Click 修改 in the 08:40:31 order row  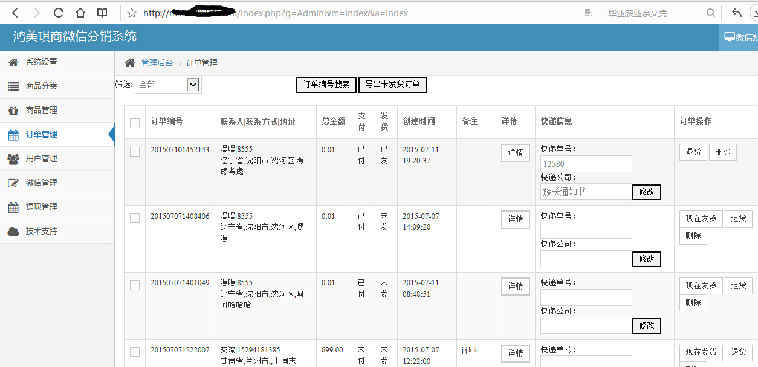646,326
